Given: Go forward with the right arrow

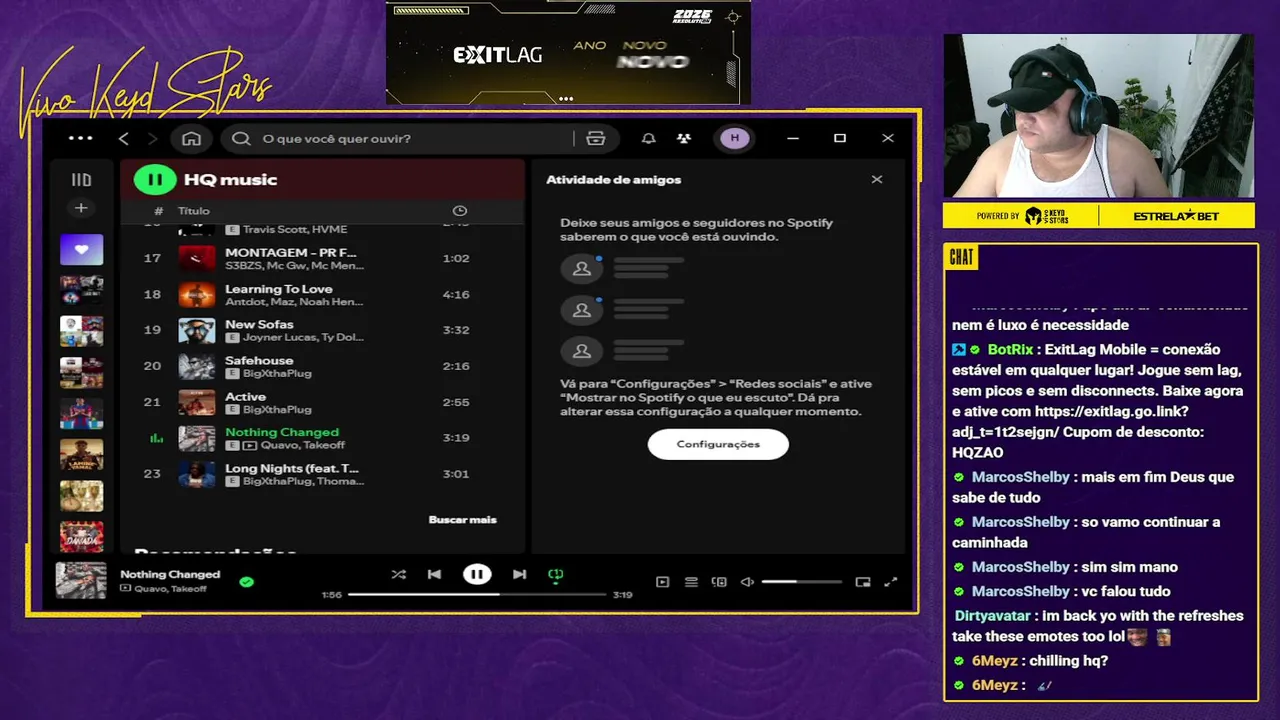Looking at the screenshot, I should coord(153,138).
